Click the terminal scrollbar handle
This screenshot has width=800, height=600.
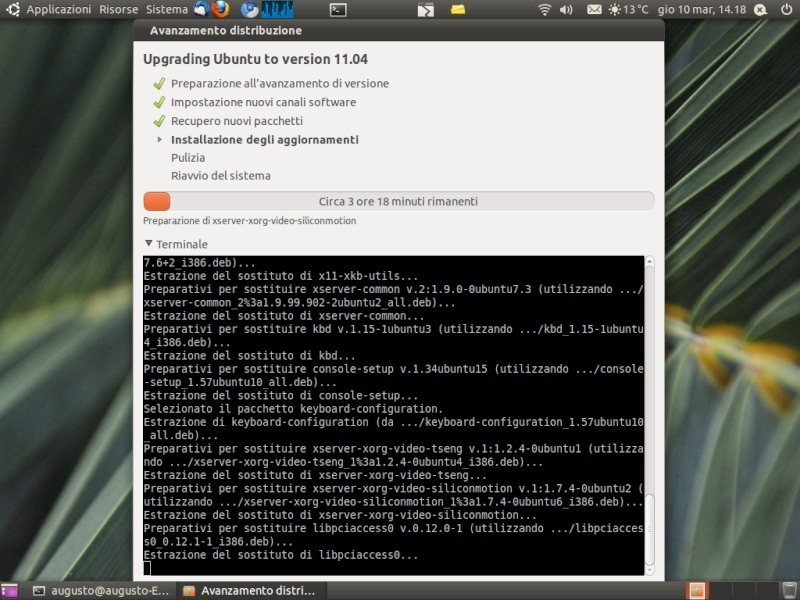click(x=649, y=529)
